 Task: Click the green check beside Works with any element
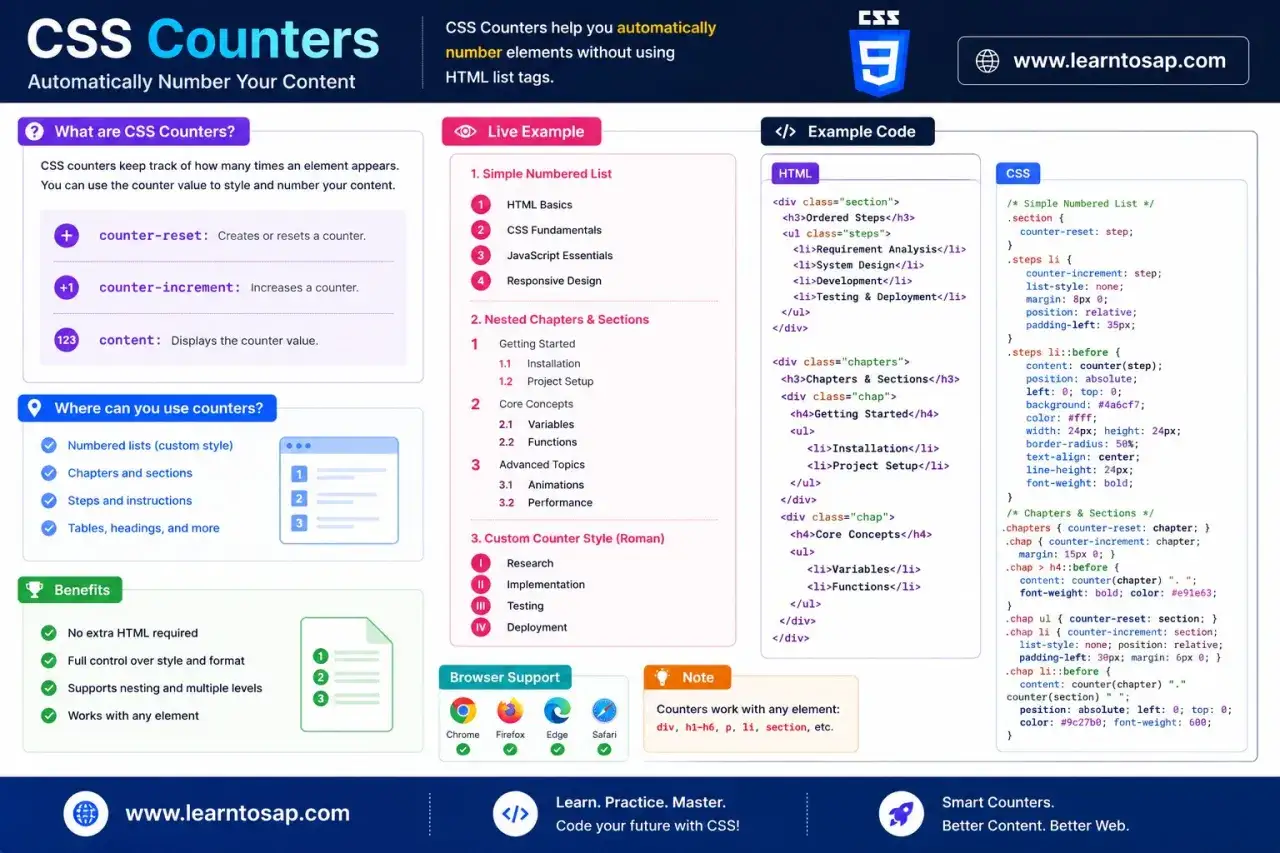click(48, 716)
